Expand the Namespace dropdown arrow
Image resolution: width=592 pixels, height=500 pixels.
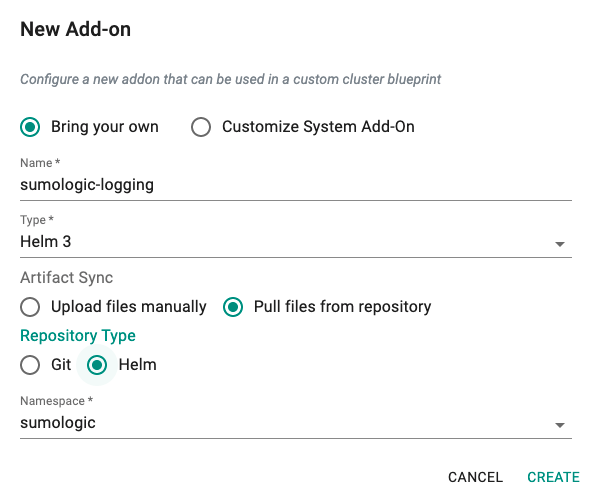pos(560,425)
